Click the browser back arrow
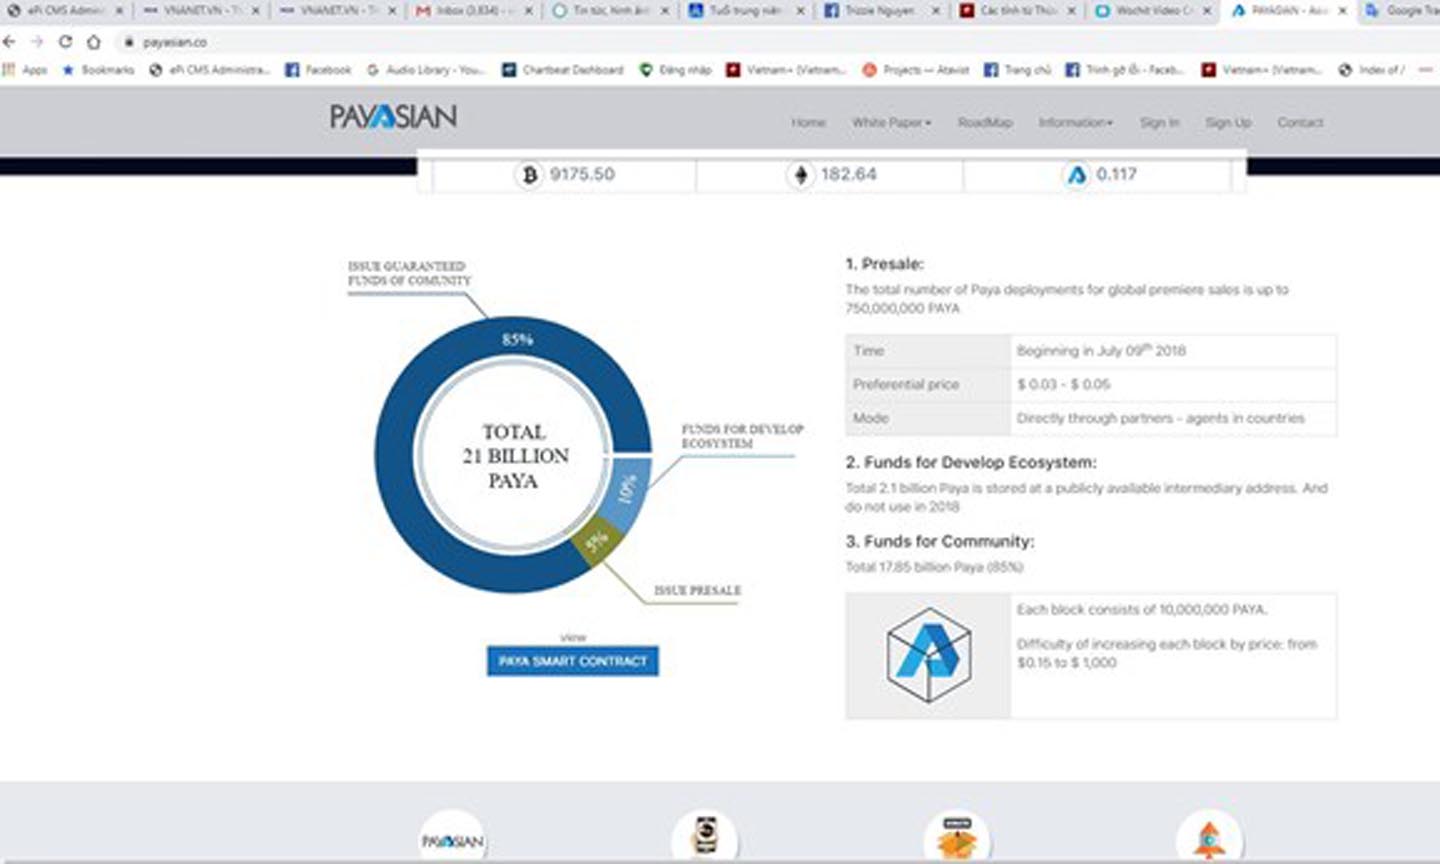1440x864 pixels. click(10, 42)
